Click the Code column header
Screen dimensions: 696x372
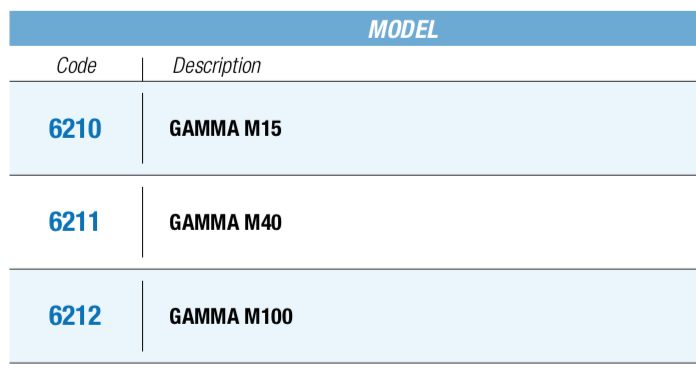click(x=76, y=66)
